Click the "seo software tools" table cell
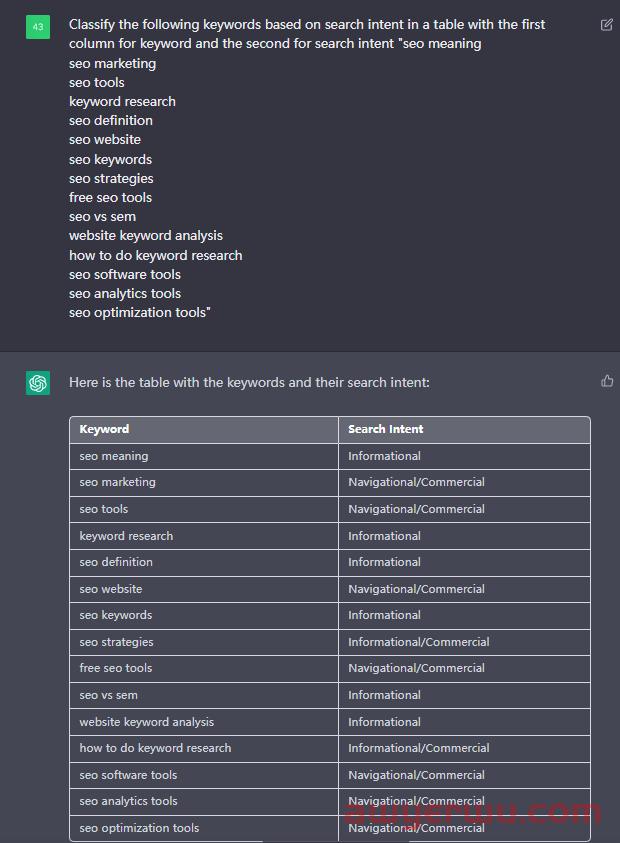Image resolution: width=620 pixels, height=843 pixels. tap(129, 775)
